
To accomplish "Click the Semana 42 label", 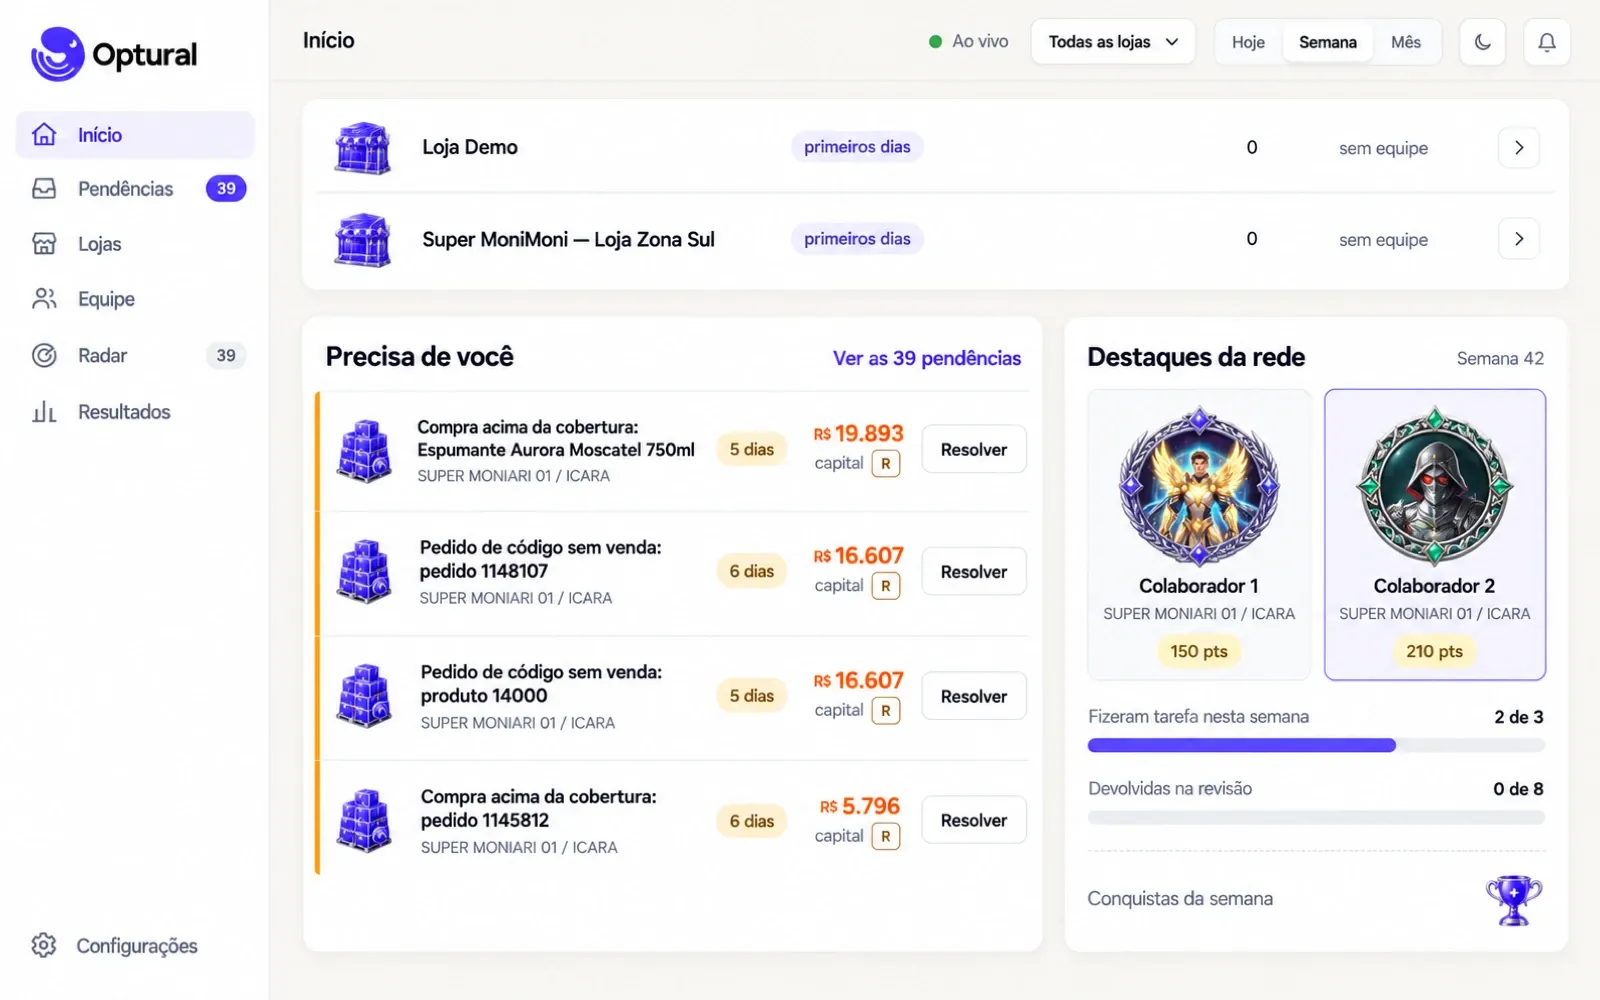I will [x=1500, y=358].
